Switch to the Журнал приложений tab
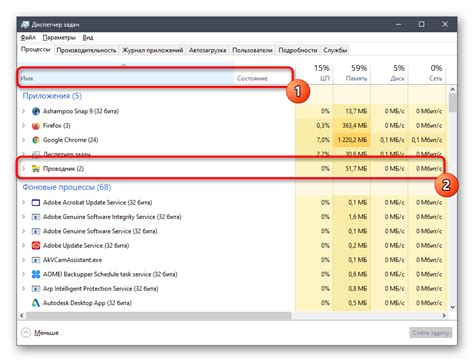The image size is (474, 362). (153, 50)
